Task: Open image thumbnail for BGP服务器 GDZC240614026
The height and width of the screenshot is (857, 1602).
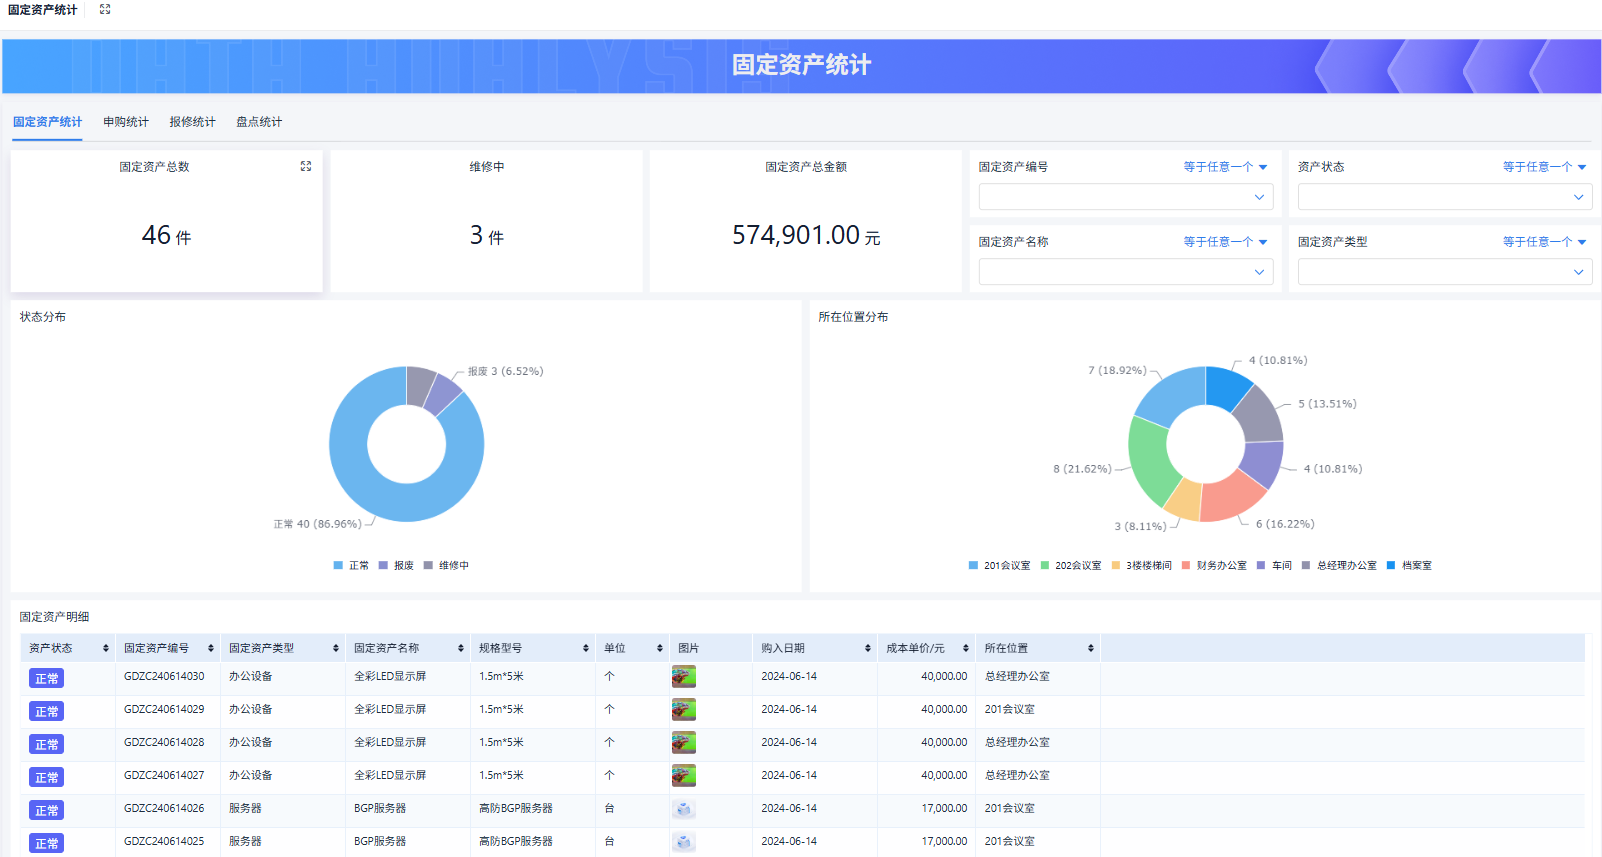Action: click(x=684, y=809)
